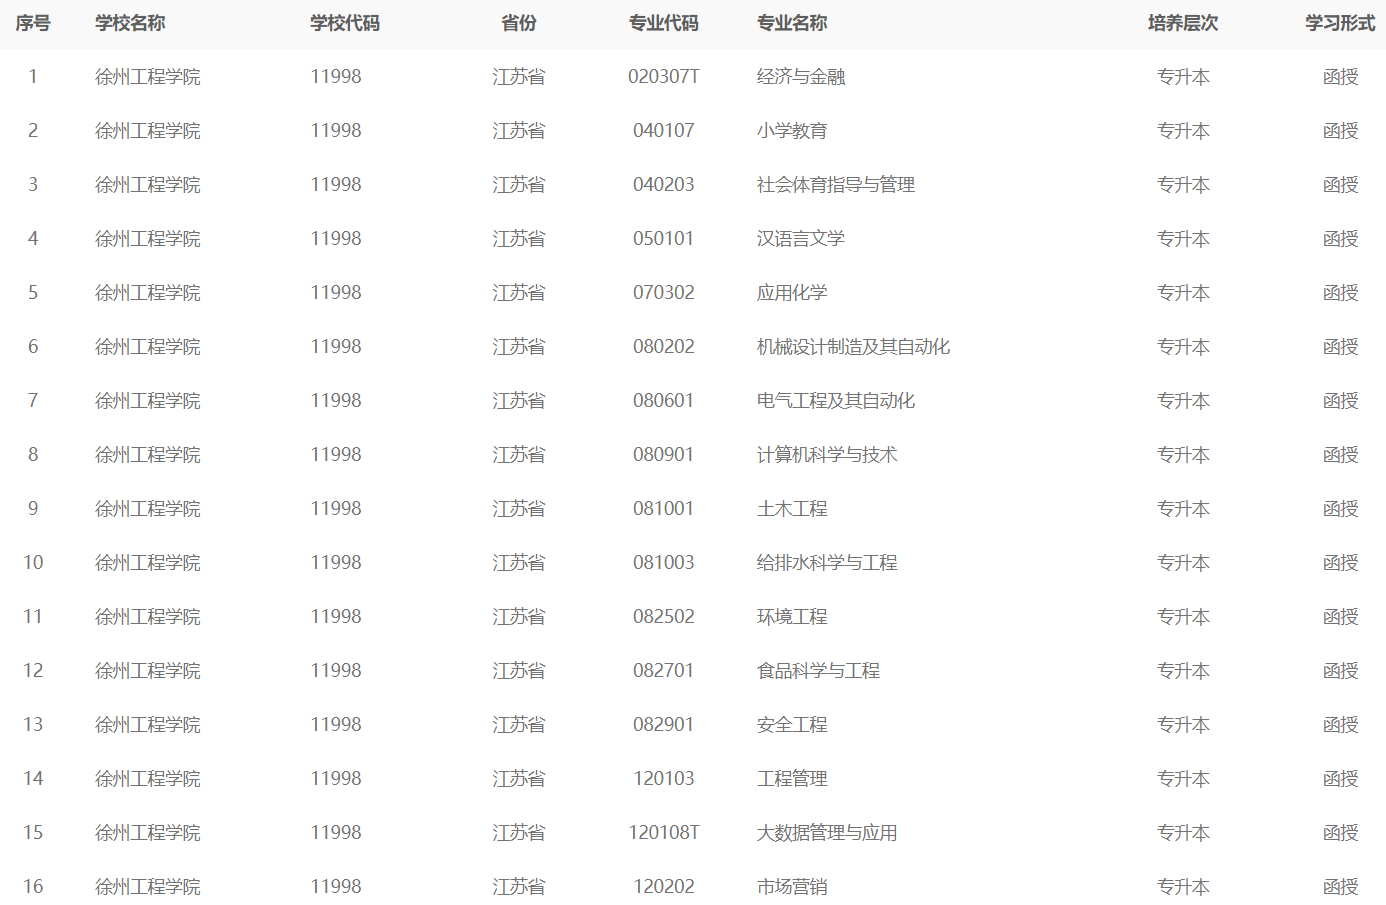Click the 学校代码 column header
1386x905 pixels.
(345, 23)
